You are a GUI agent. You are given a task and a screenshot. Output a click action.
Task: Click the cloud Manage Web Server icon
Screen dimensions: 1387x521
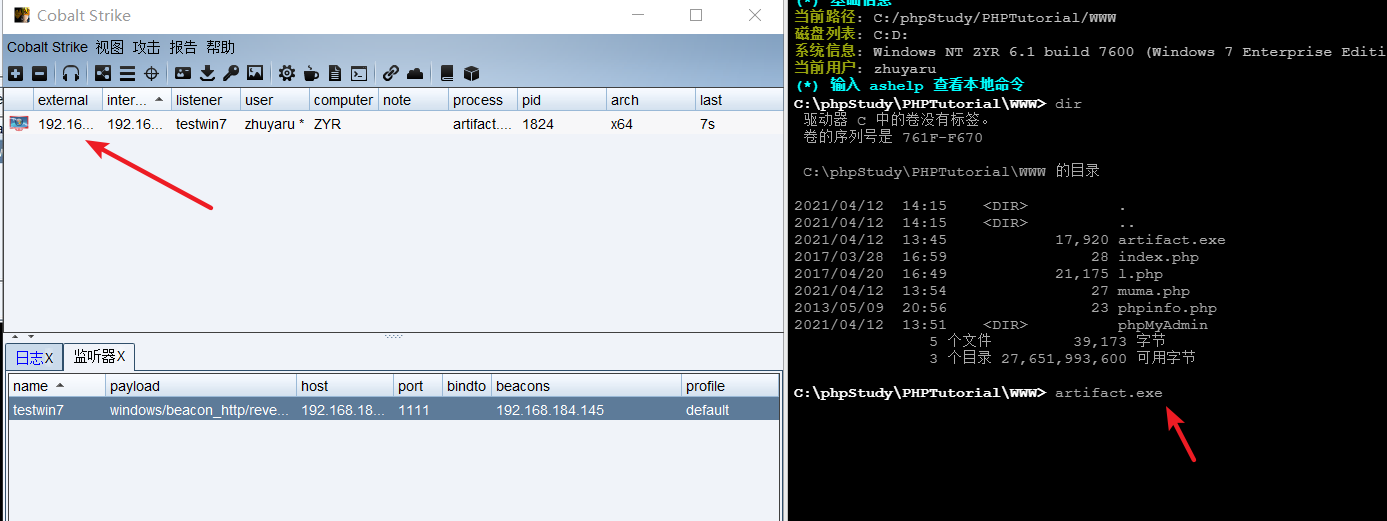[x=415, y=73]
